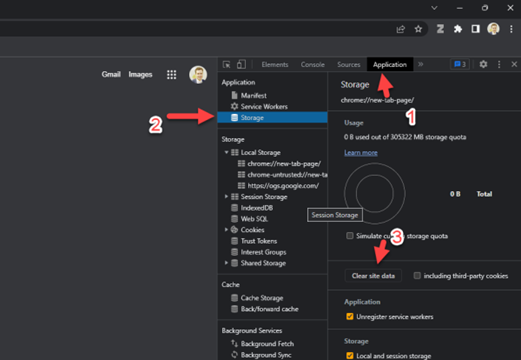The image size is (521, 360).
Task: Toggle the device toolbar icon
Action: pyautogui.click(x=241, y=64)
